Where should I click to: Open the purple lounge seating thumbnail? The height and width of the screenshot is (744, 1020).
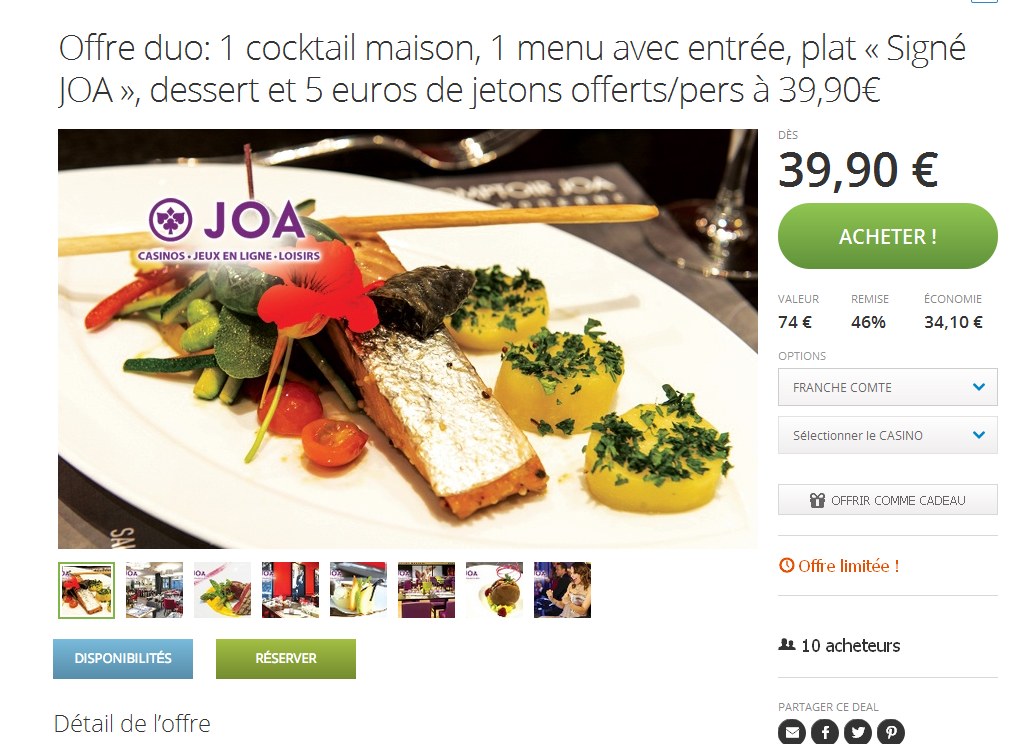coord(426,590)
